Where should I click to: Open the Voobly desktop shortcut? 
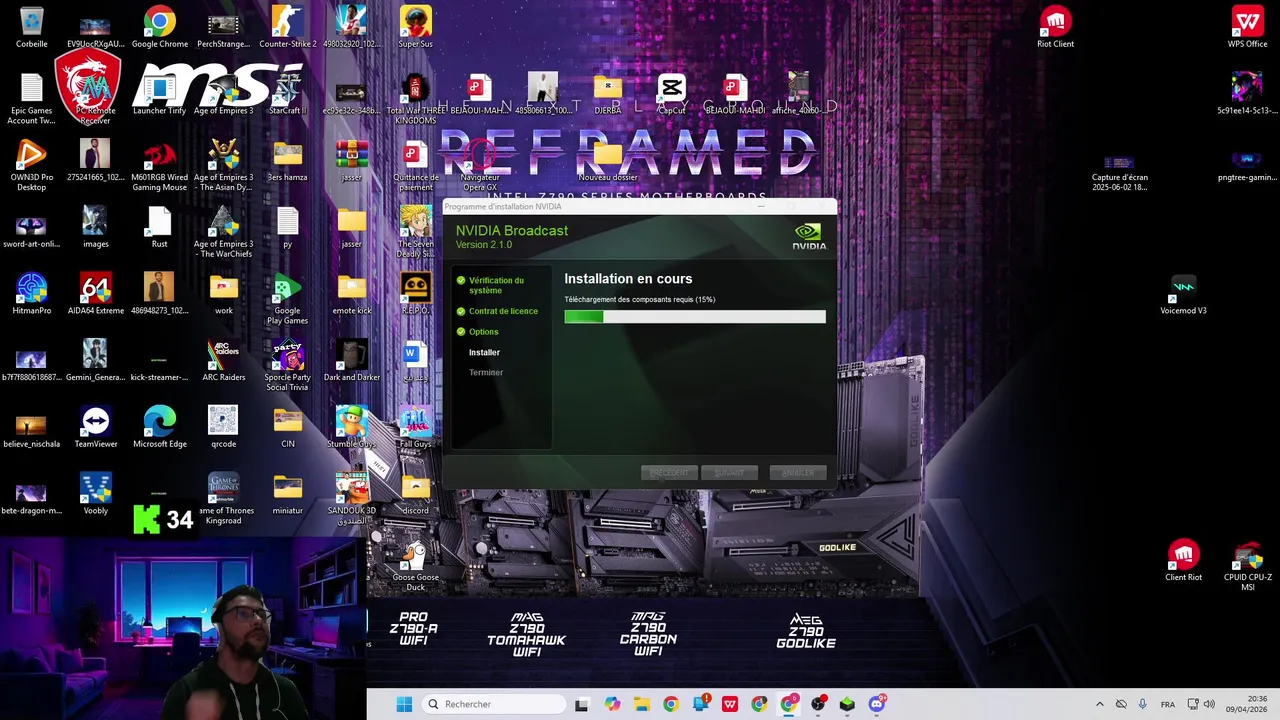pyautogui.click(x=95, y=489)
